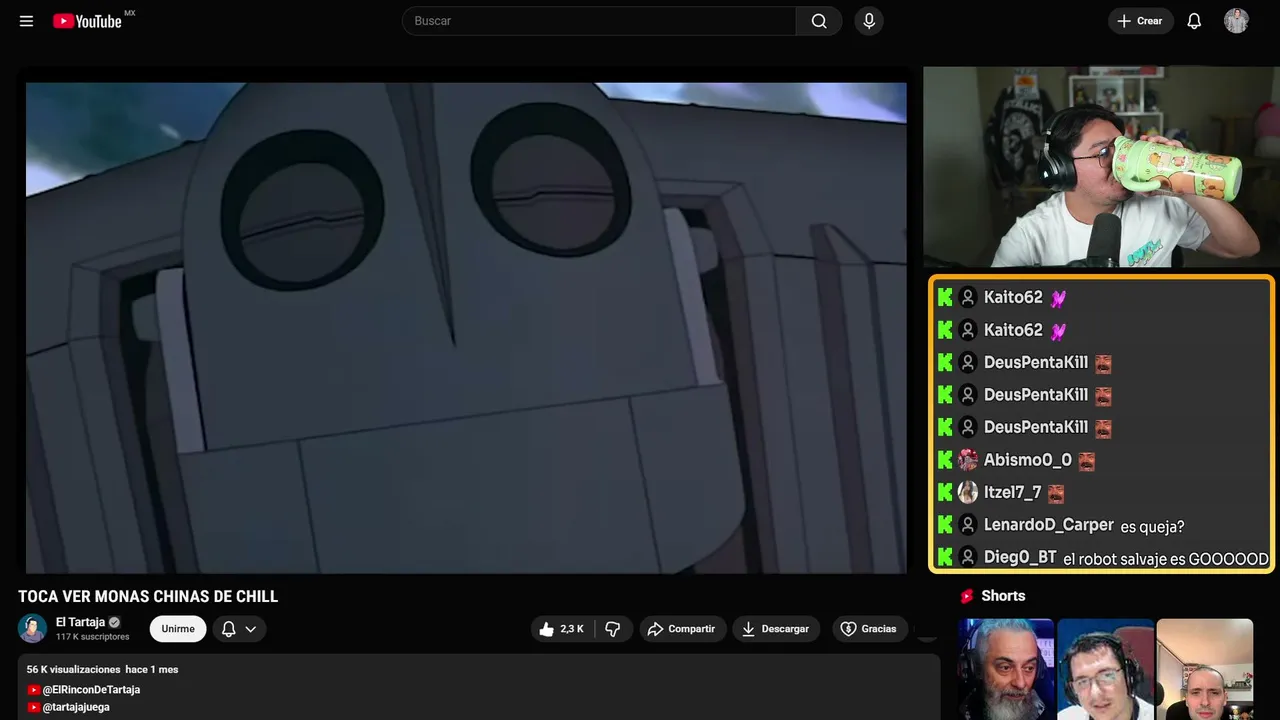Click the Abismo0_0 chat avatar picture

coord(968,460)
